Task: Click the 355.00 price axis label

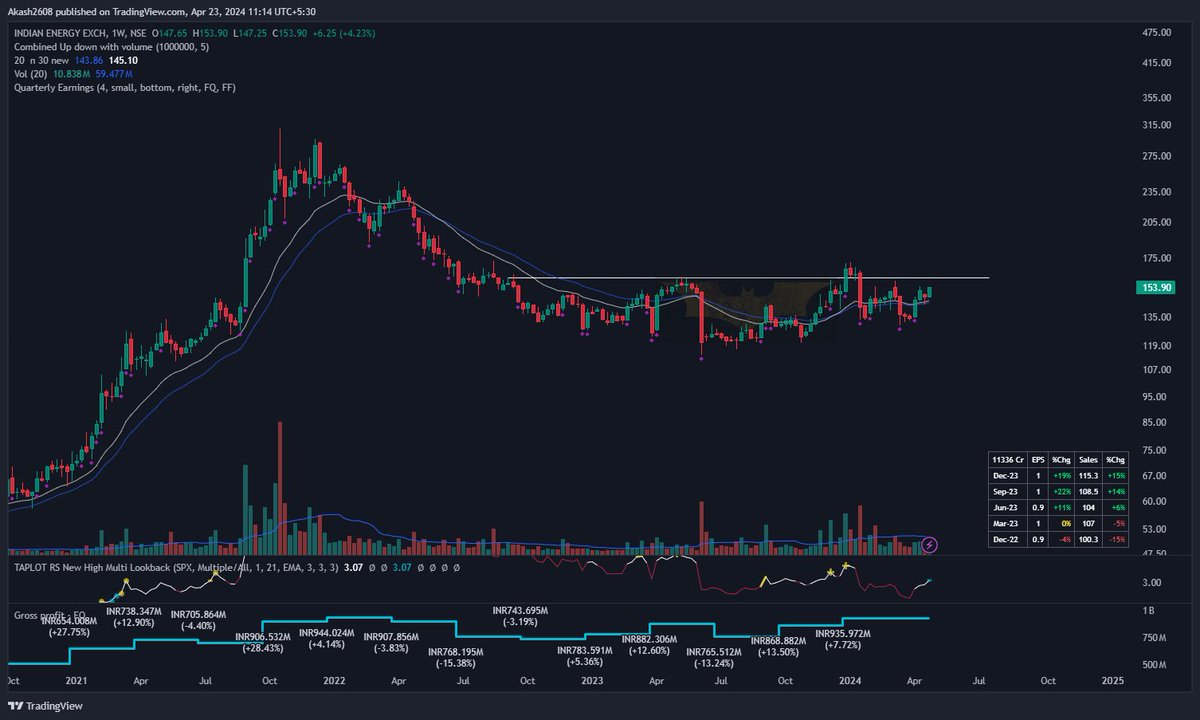Action: (x=1157, y=98)
